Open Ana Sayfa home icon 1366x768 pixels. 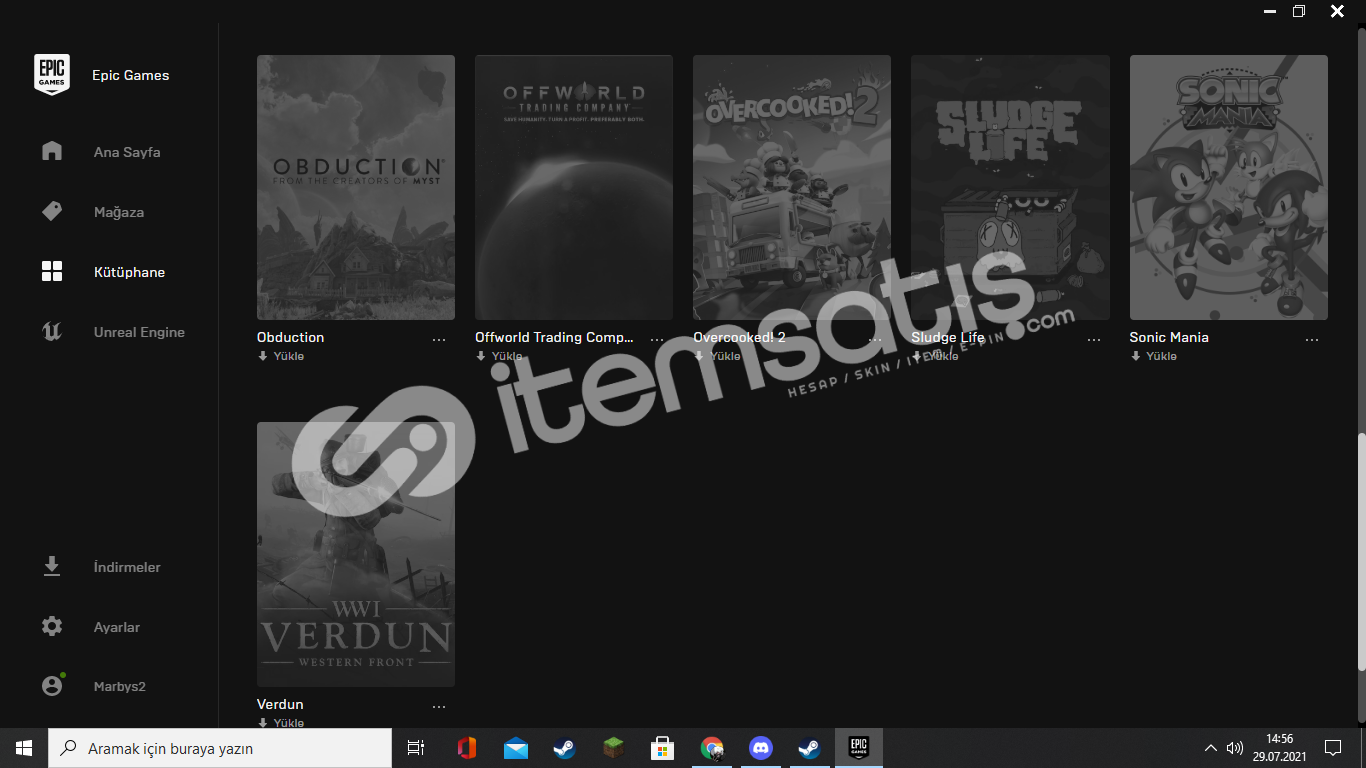[52, 151]
